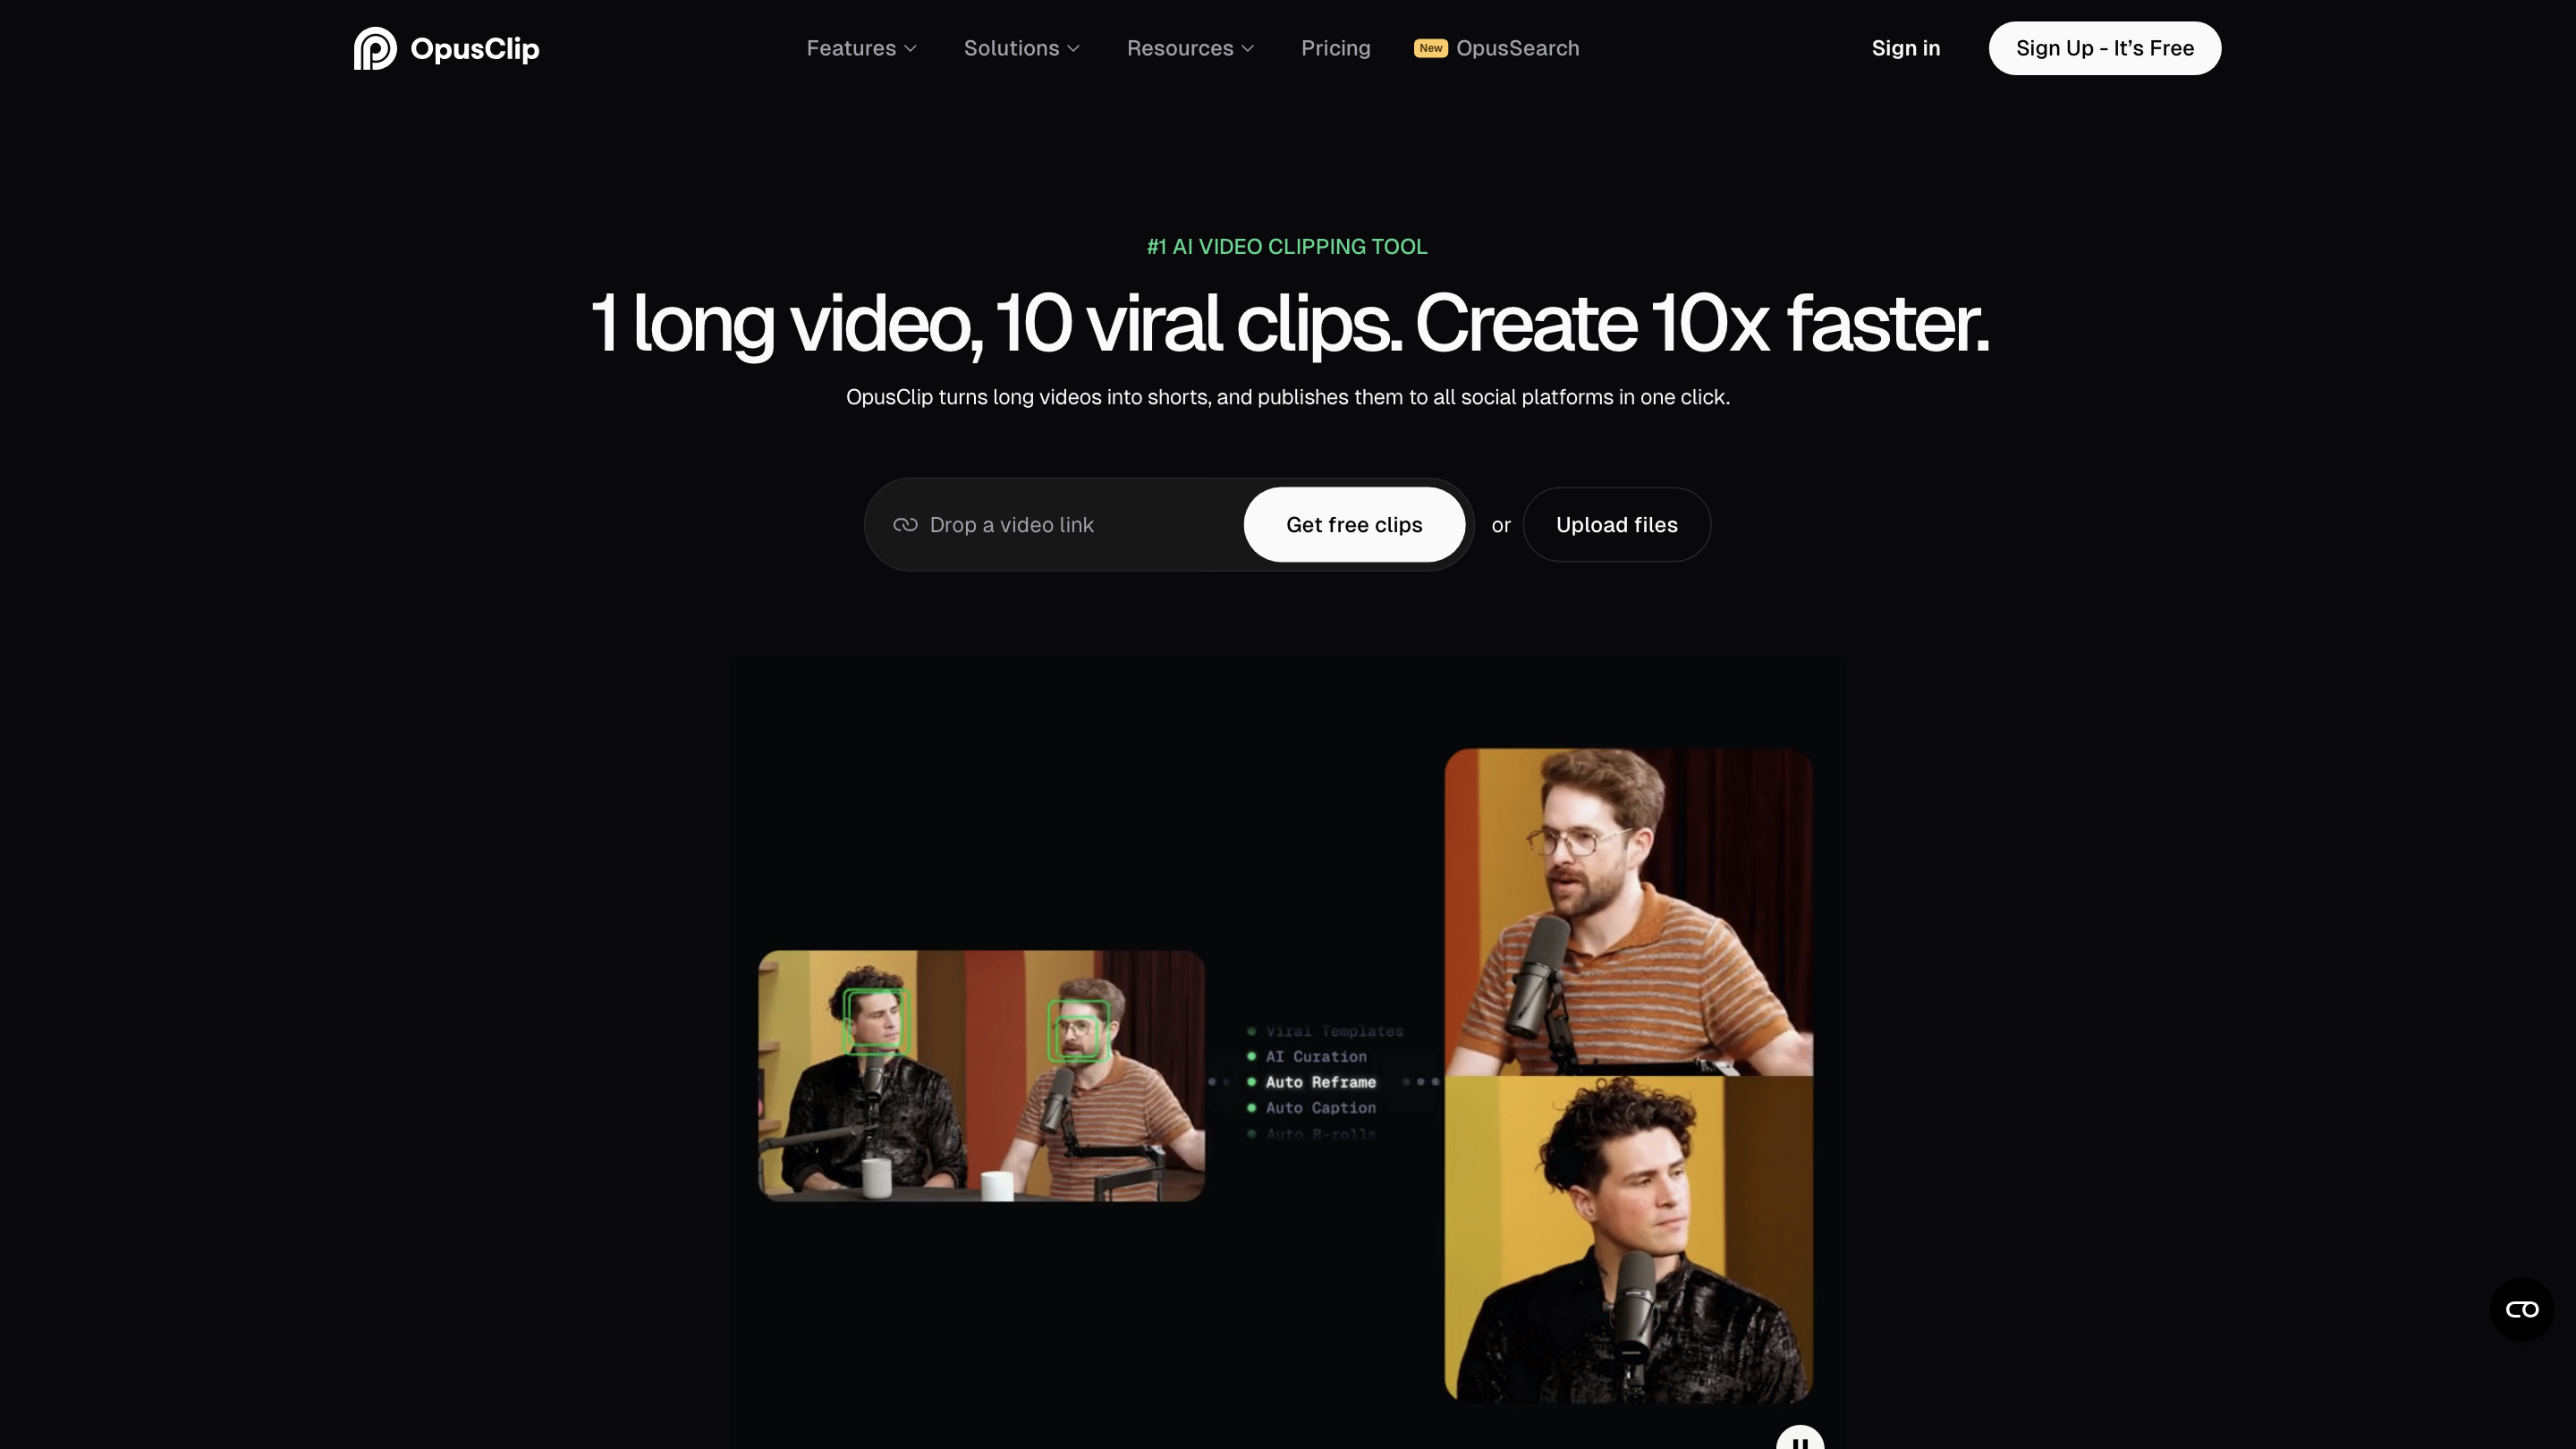2576x1449 pixels.
Task: Click the Get free clips button
Action: coord(1354,524)
